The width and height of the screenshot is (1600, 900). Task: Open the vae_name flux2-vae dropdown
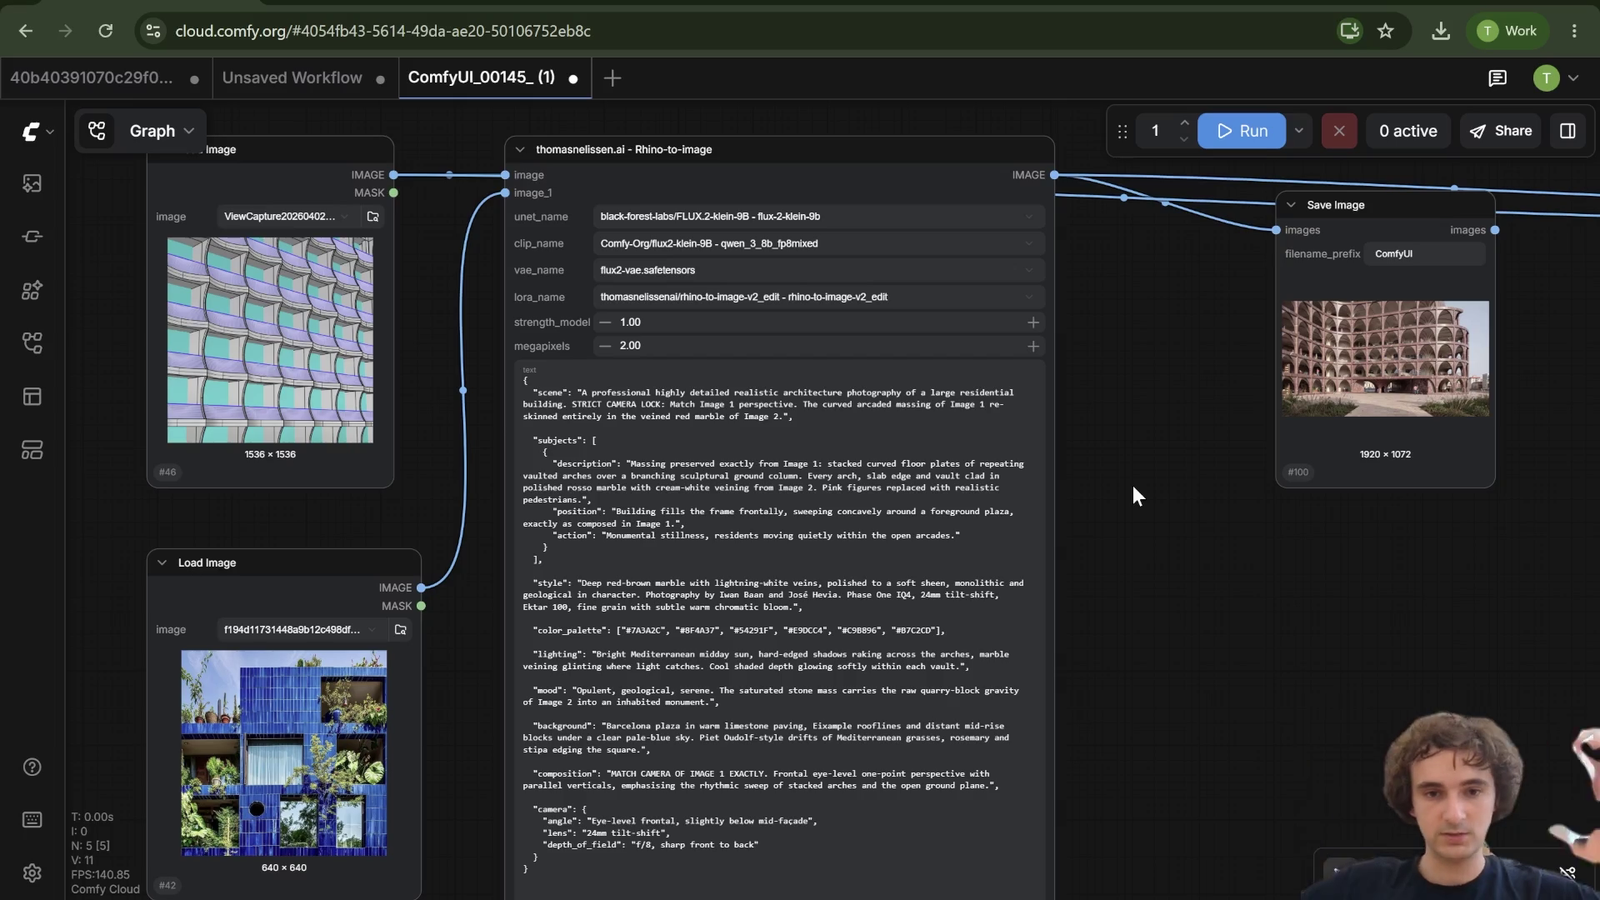point(819,270)
